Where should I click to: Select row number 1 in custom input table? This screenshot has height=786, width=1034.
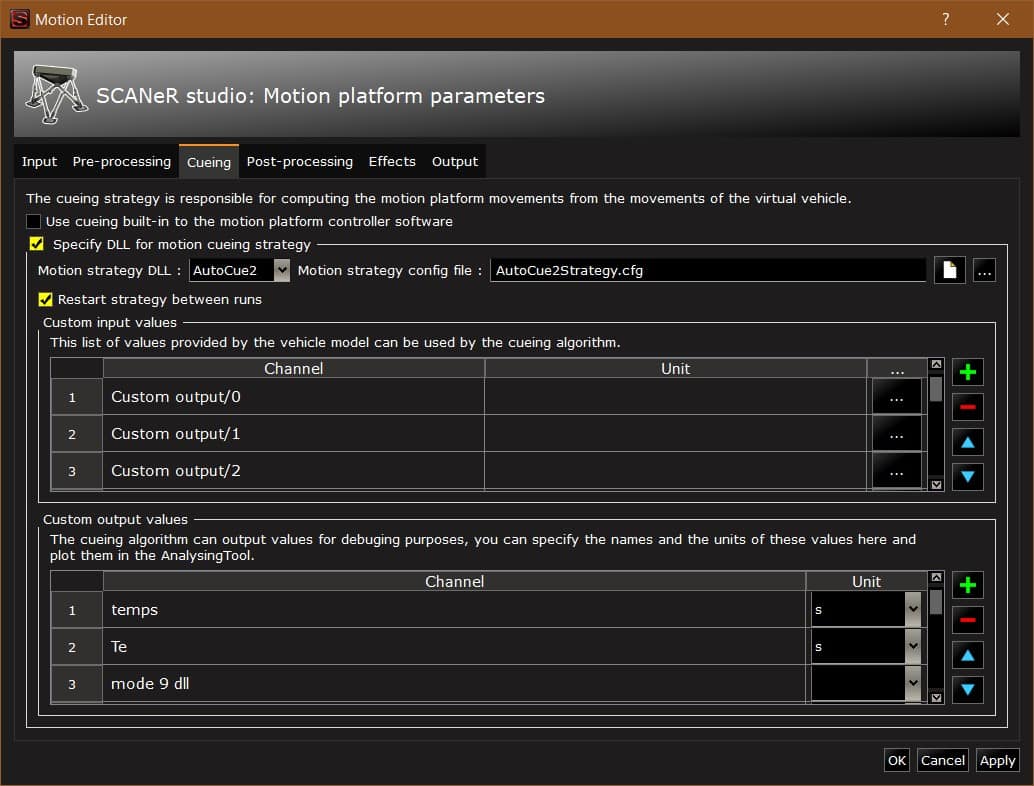(x=76, y=397)
